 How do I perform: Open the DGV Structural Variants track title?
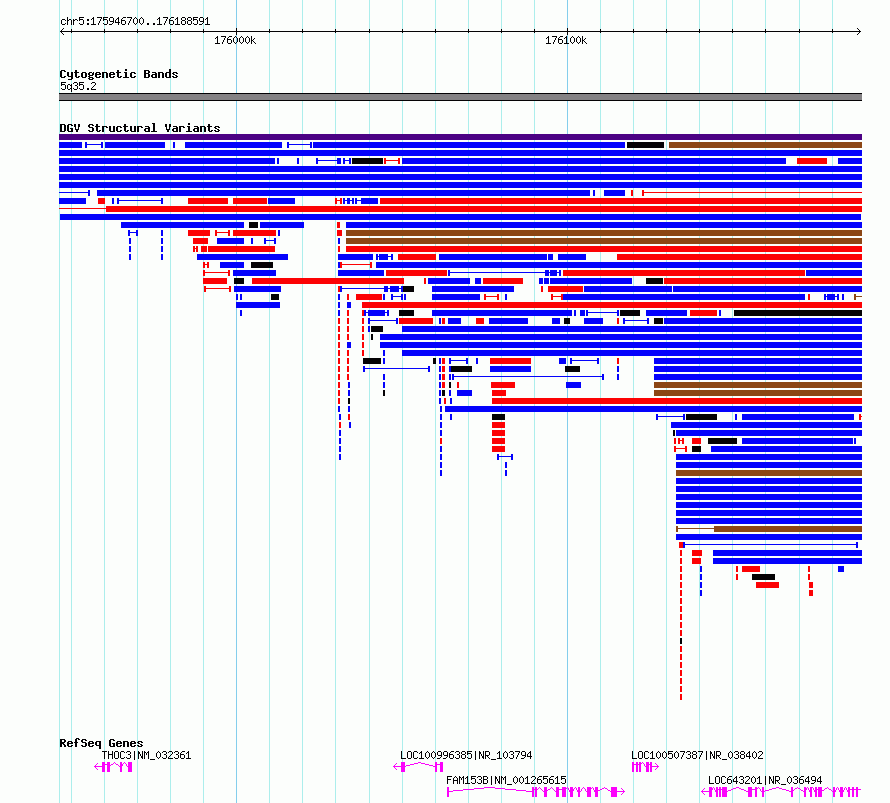(x=140, y=128)
